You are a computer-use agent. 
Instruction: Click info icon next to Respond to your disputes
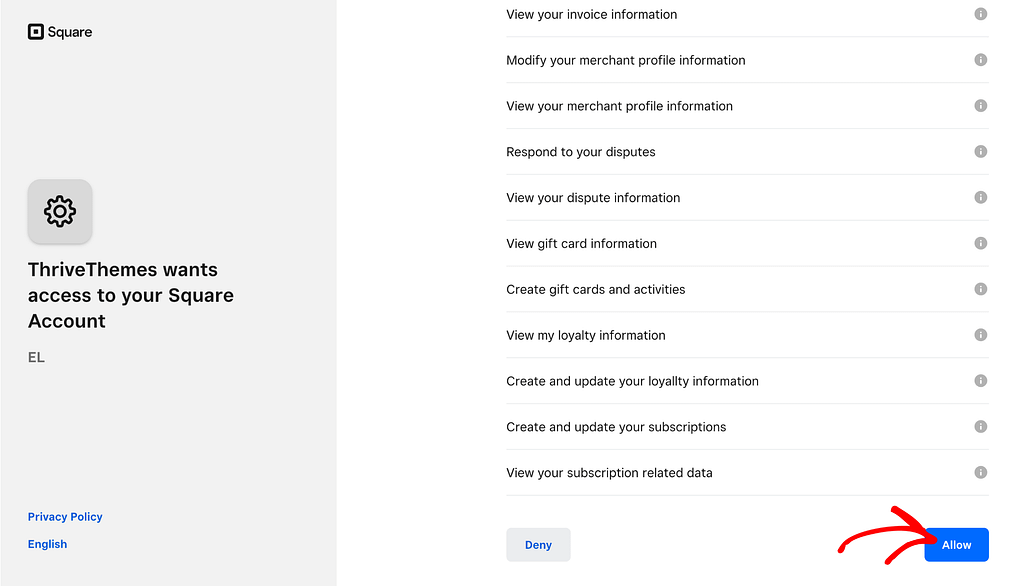coord(980,152)
